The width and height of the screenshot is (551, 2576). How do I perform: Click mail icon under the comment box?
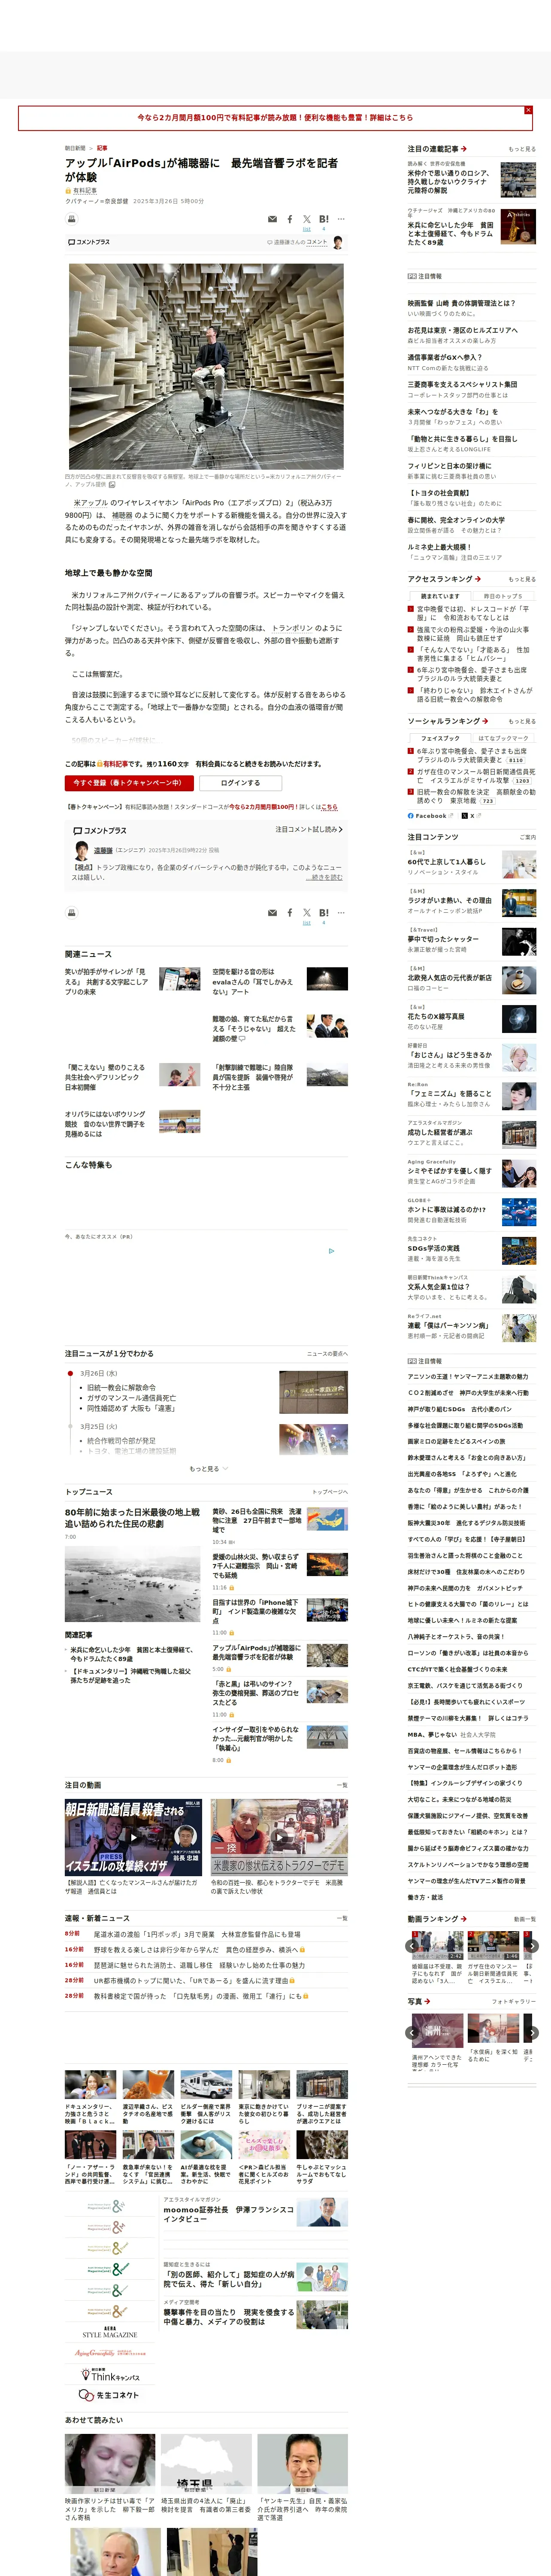pos(273,913)
